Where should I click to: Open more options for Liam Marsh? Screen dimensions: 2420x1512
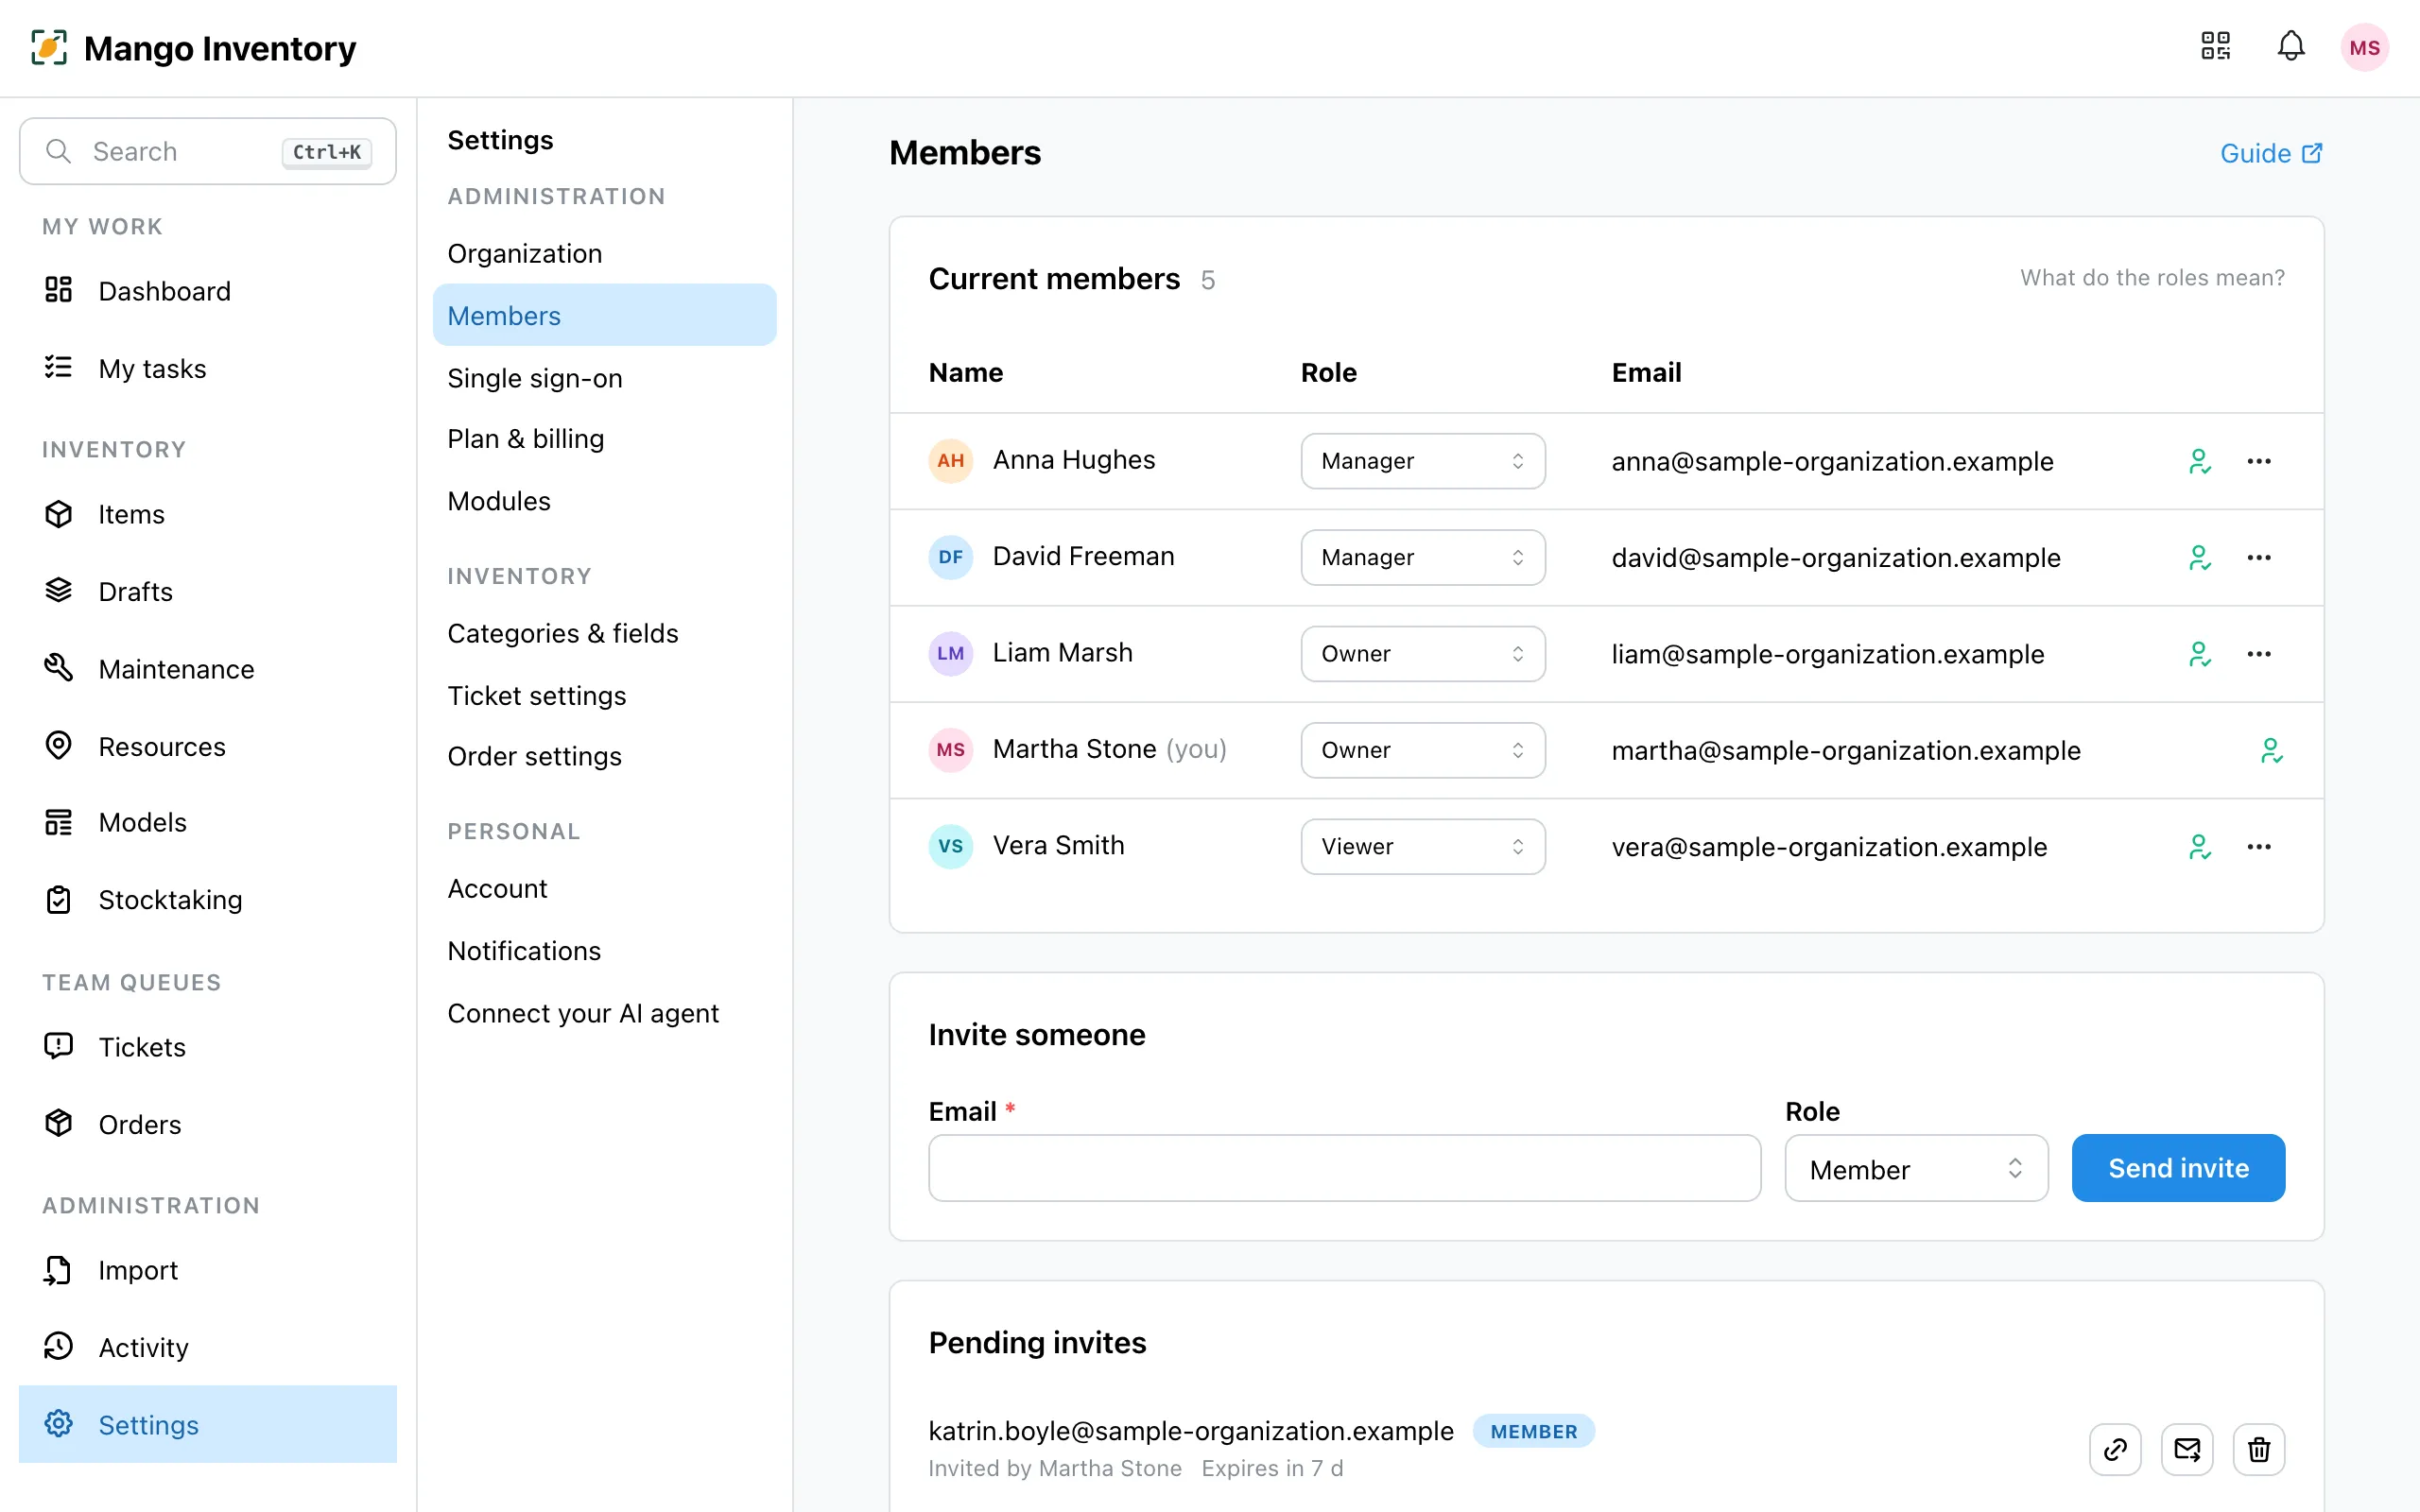[x=2259, y=654]
